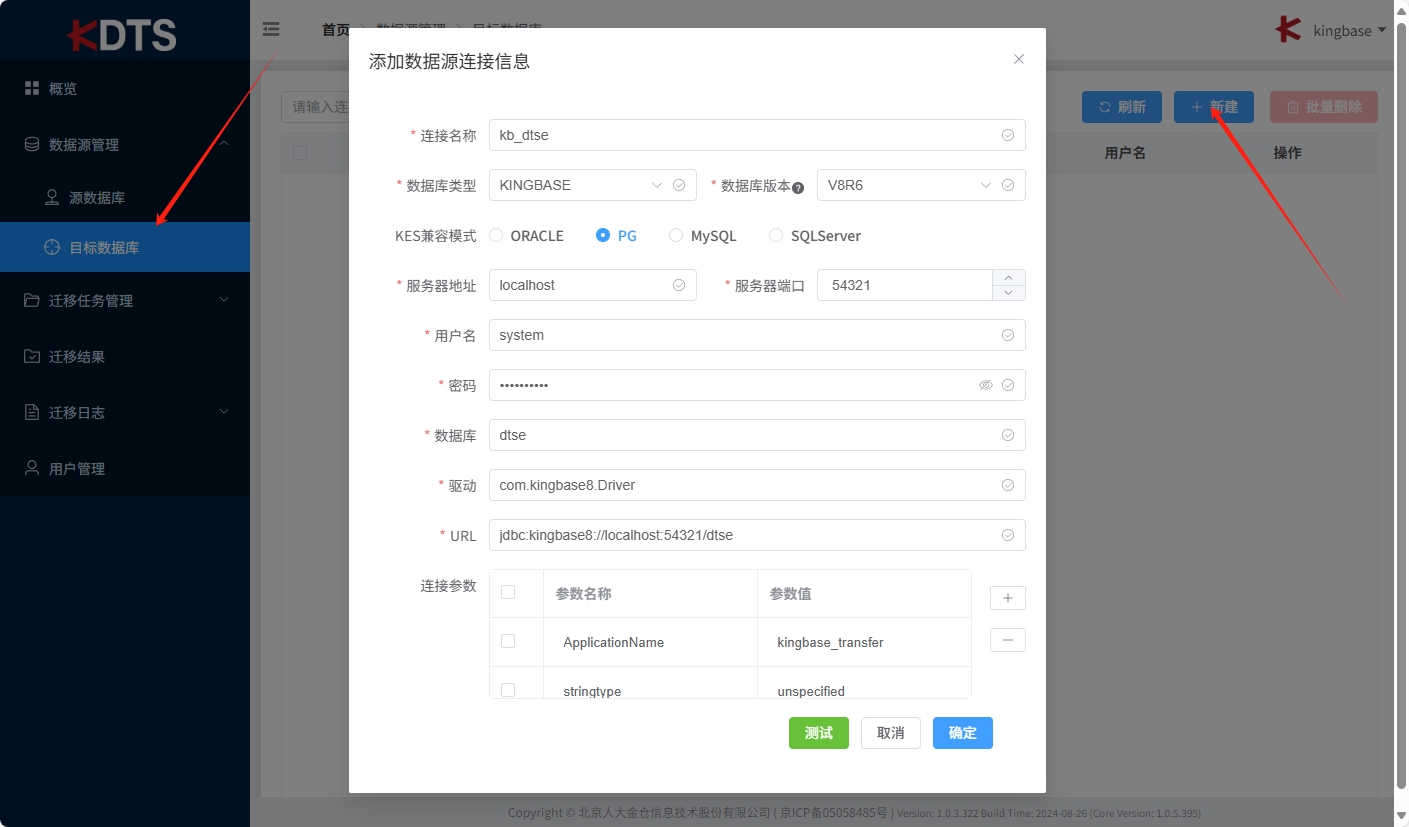Decrease the 服务器端口 value with down arrow
This screenshot has height=827, width=1409.
coord(1008,293)
